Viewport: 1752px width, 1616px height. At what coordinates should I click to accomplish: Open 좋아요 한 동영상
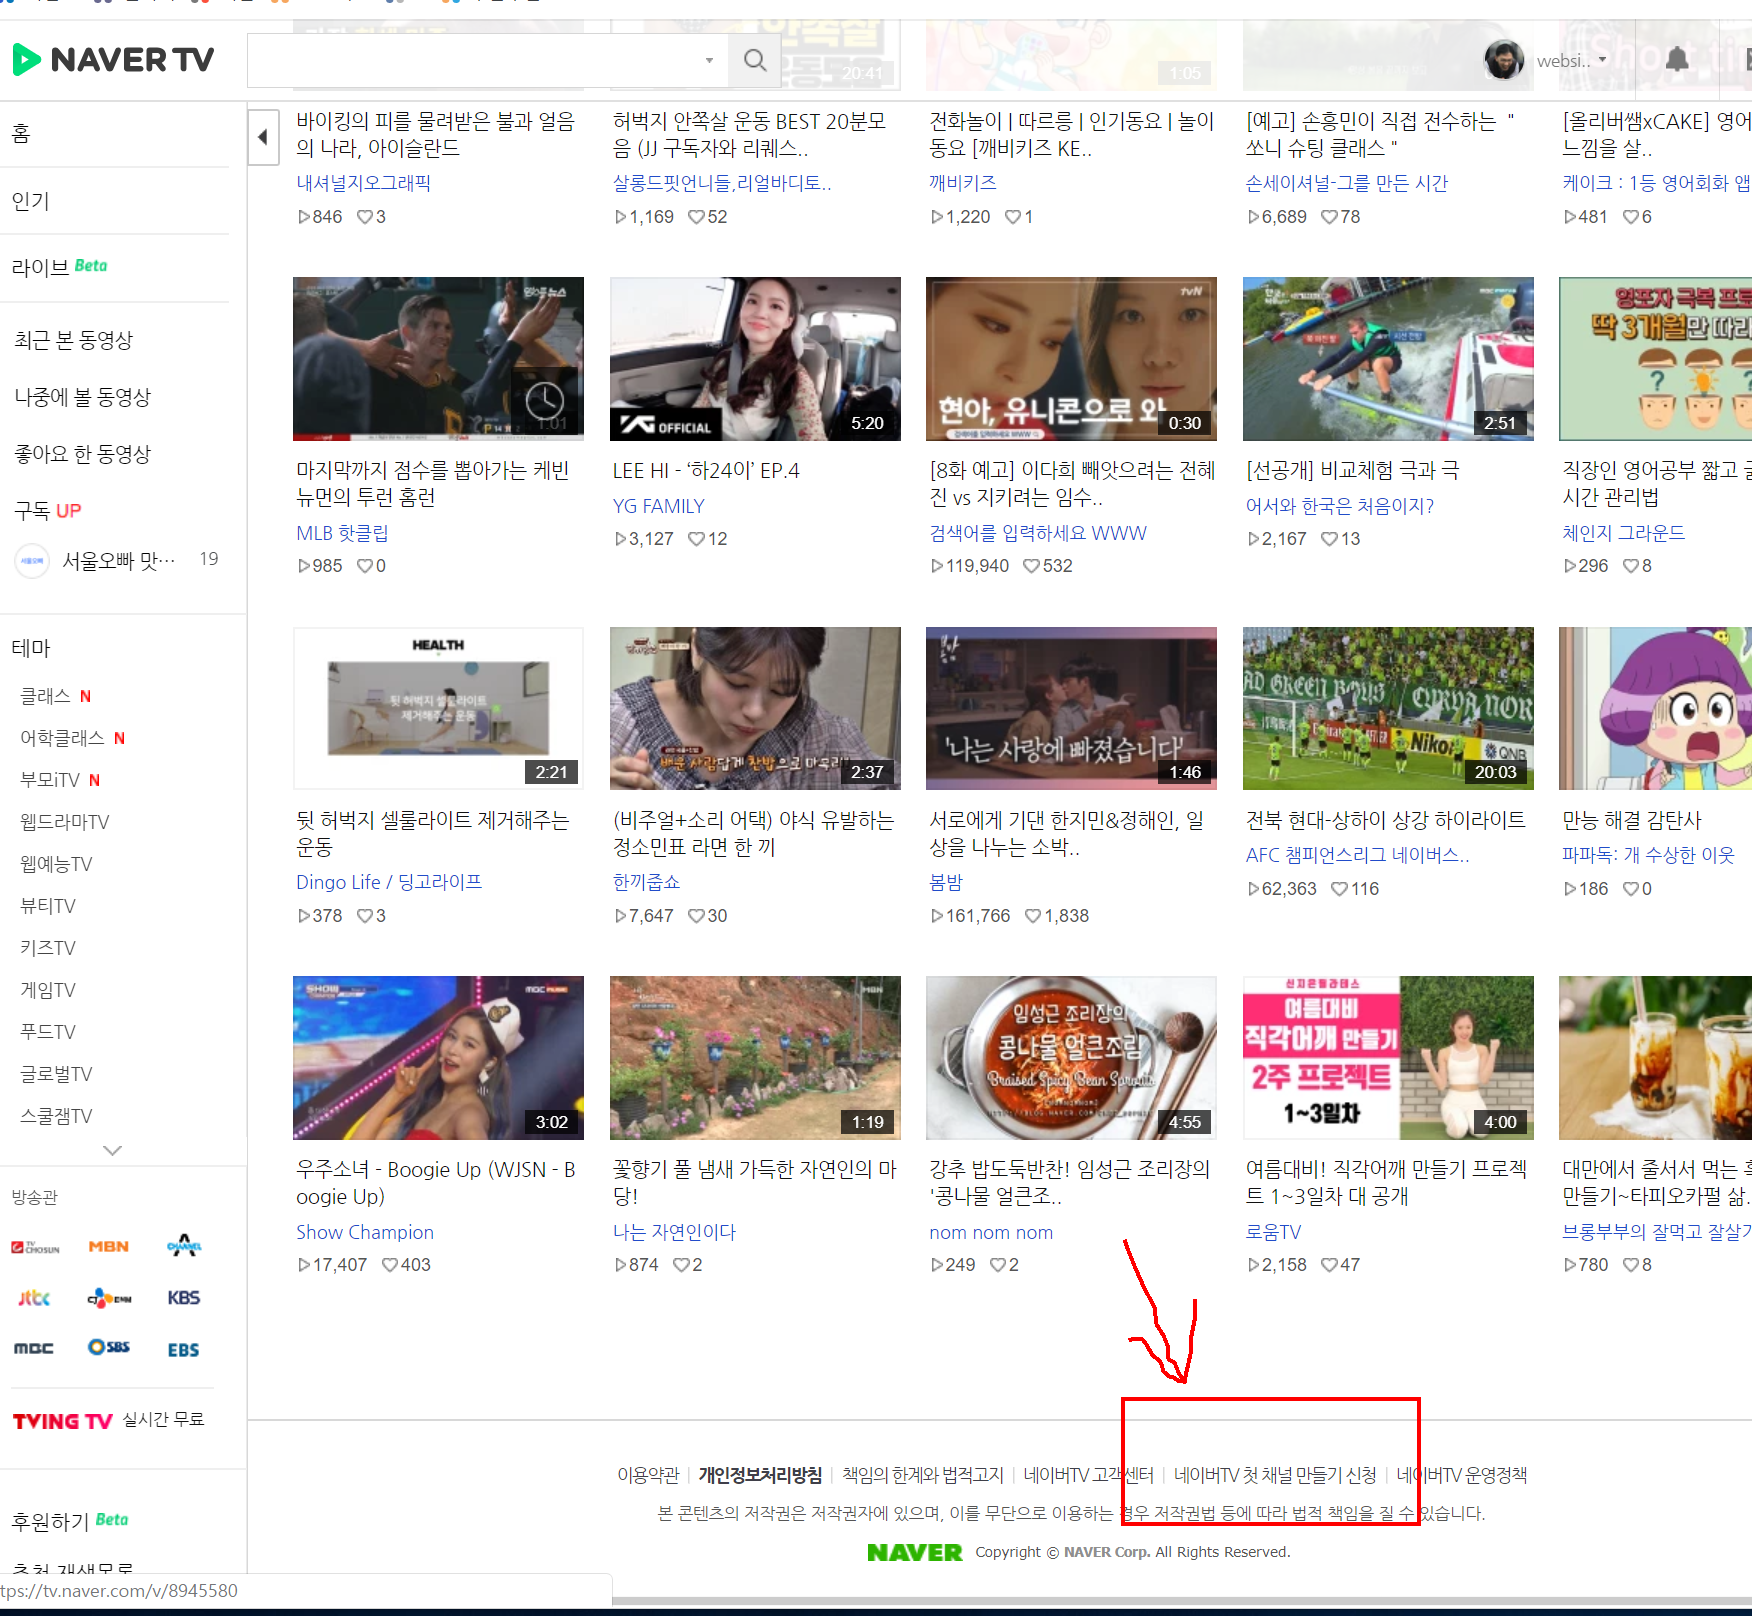(82, 454)
